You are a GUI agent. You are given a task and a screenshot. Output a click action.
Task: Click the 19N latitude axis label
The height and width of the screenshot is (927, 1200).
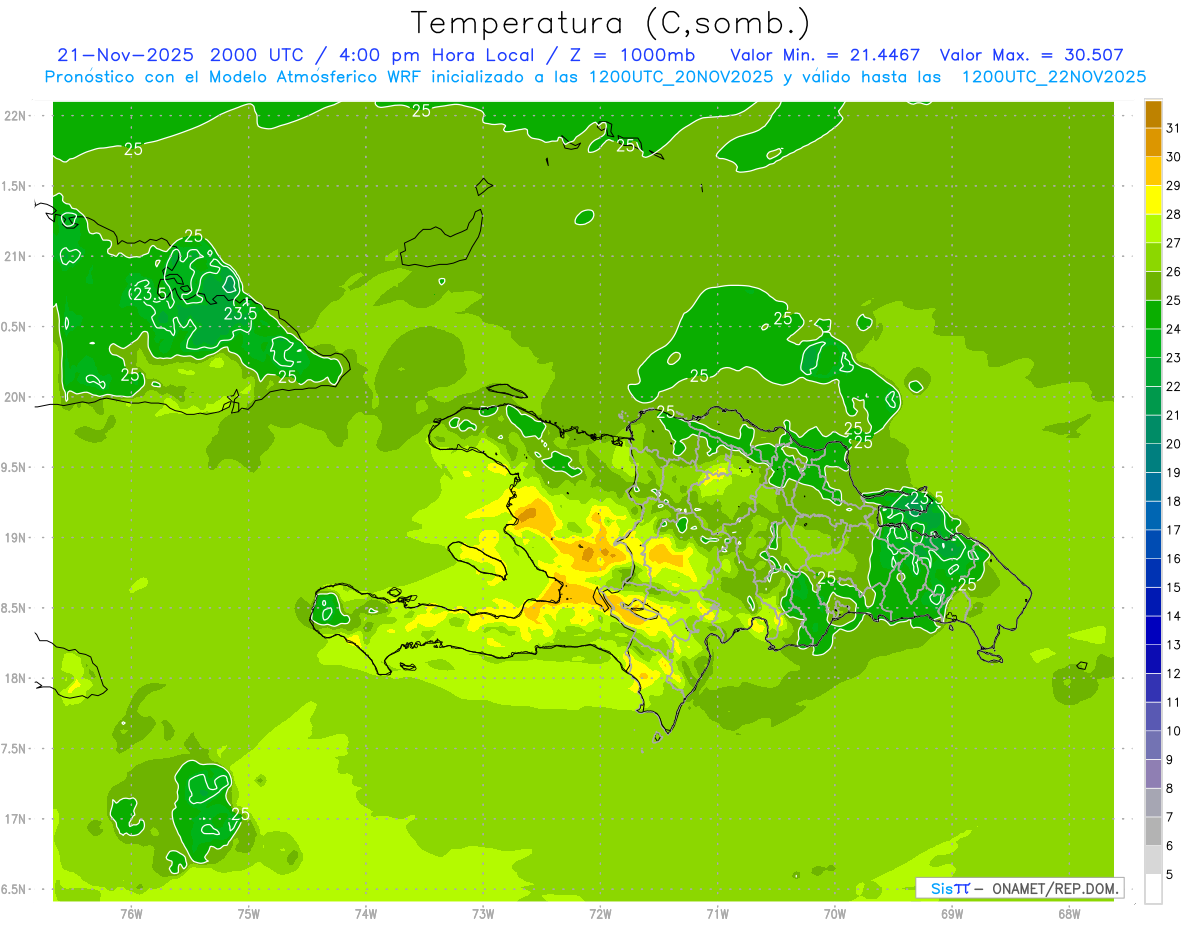pyautogui.click(x=15, y=537)
